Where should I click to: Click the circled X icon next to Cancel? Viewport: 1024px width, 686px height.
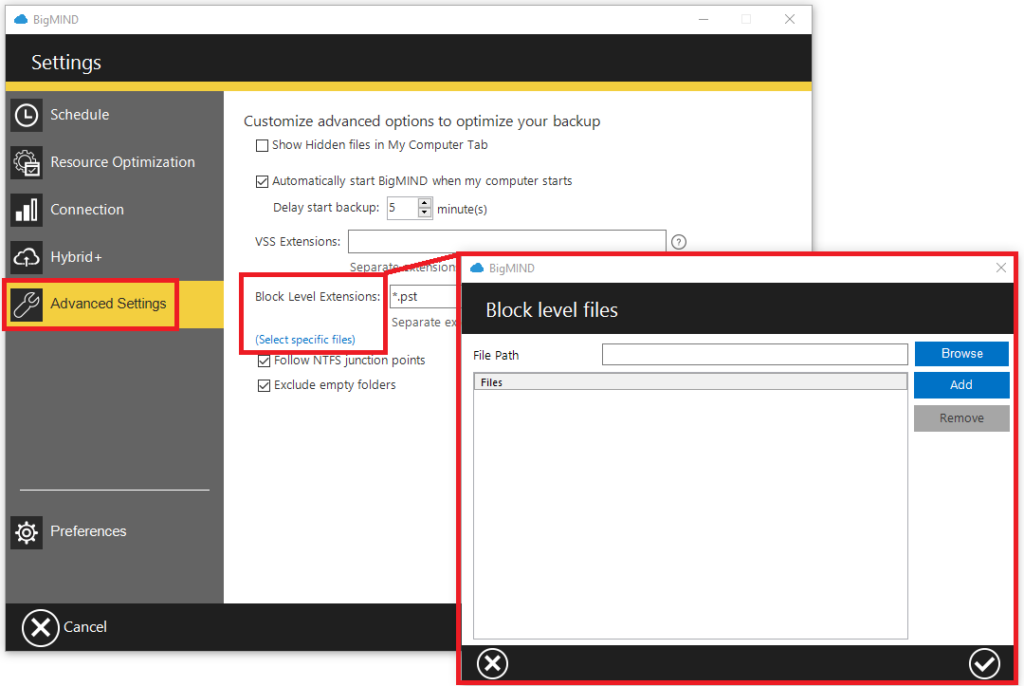click(x=40, y=627)
